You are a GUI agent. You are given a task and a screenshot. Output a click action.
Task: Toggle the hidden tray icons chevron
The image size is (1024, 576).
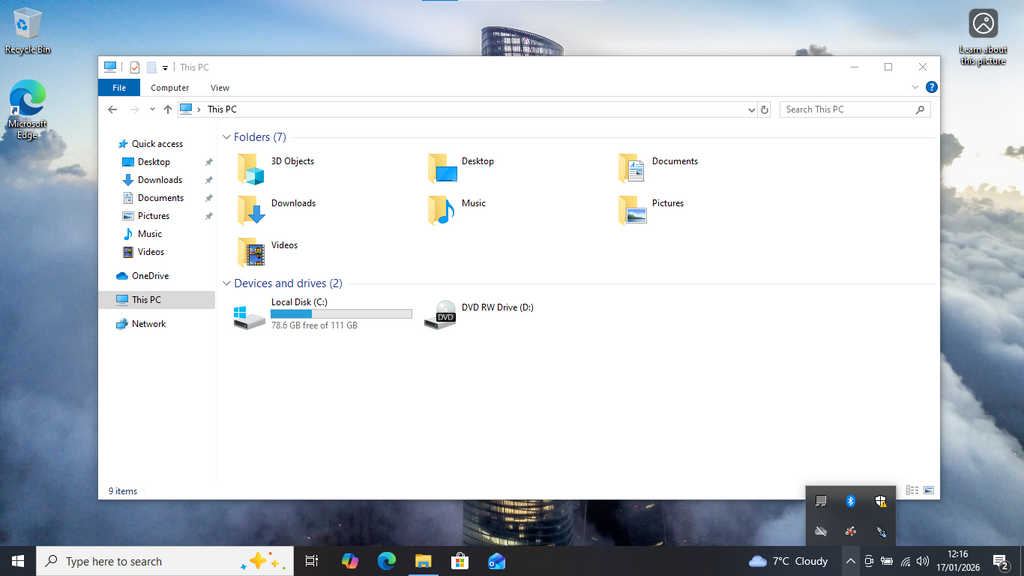coord(849,561)
